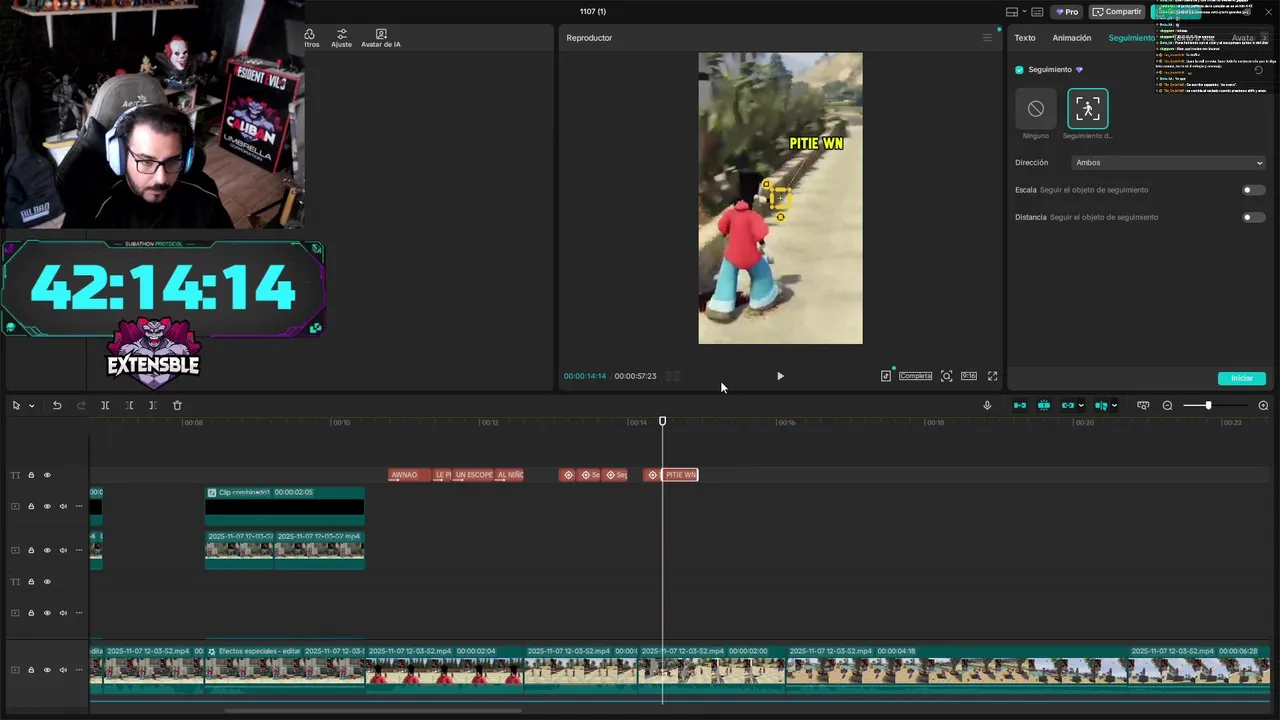Change the 9:16 aspect ratio

pos(969,376)
